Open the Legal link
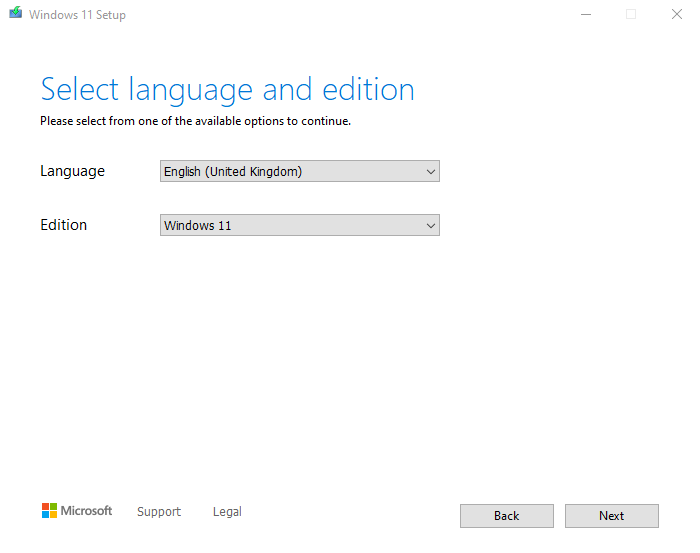This screenshot has width=700, height=553. (x=227, y=511)
